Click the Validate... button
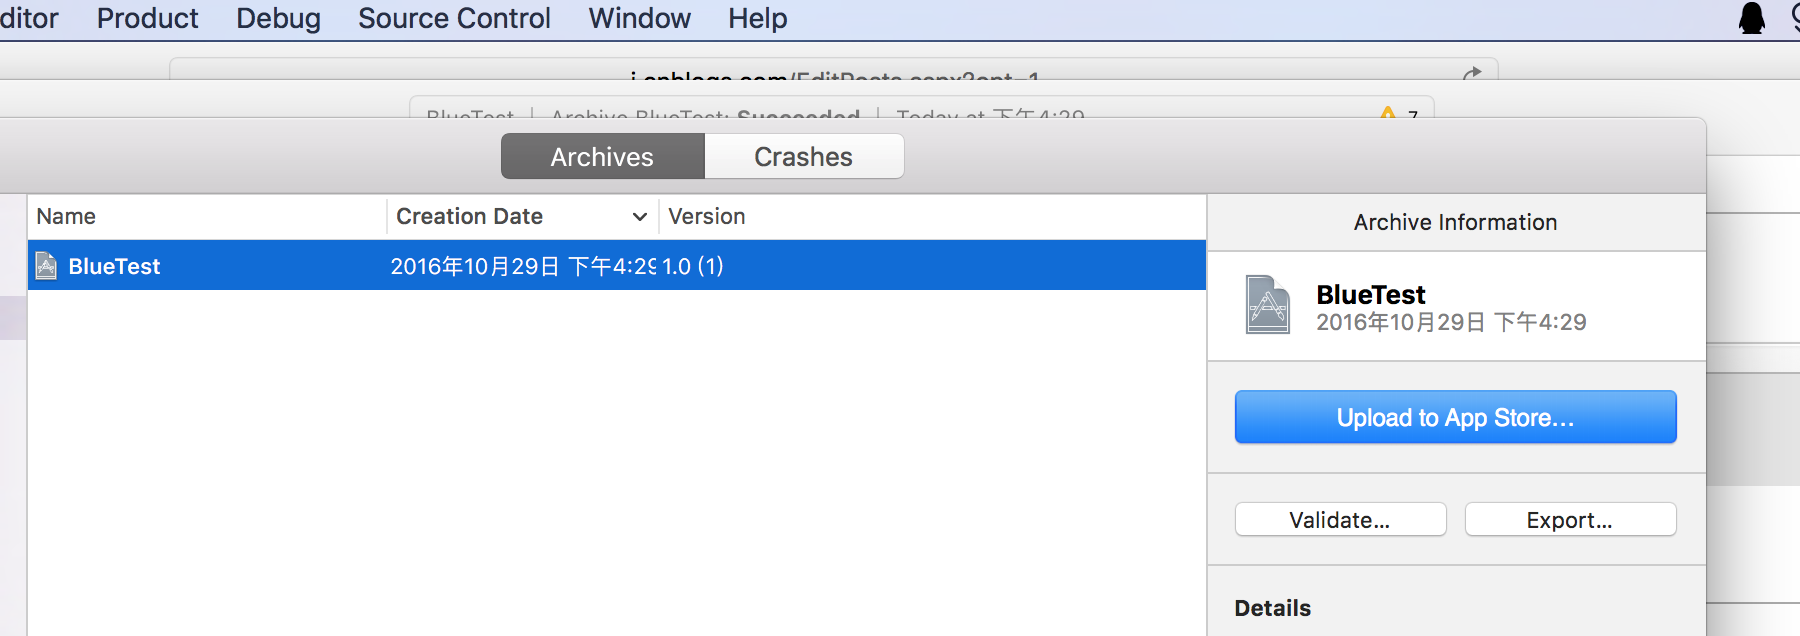Viewport: 1800px width, 636px height. point(1340,520)
